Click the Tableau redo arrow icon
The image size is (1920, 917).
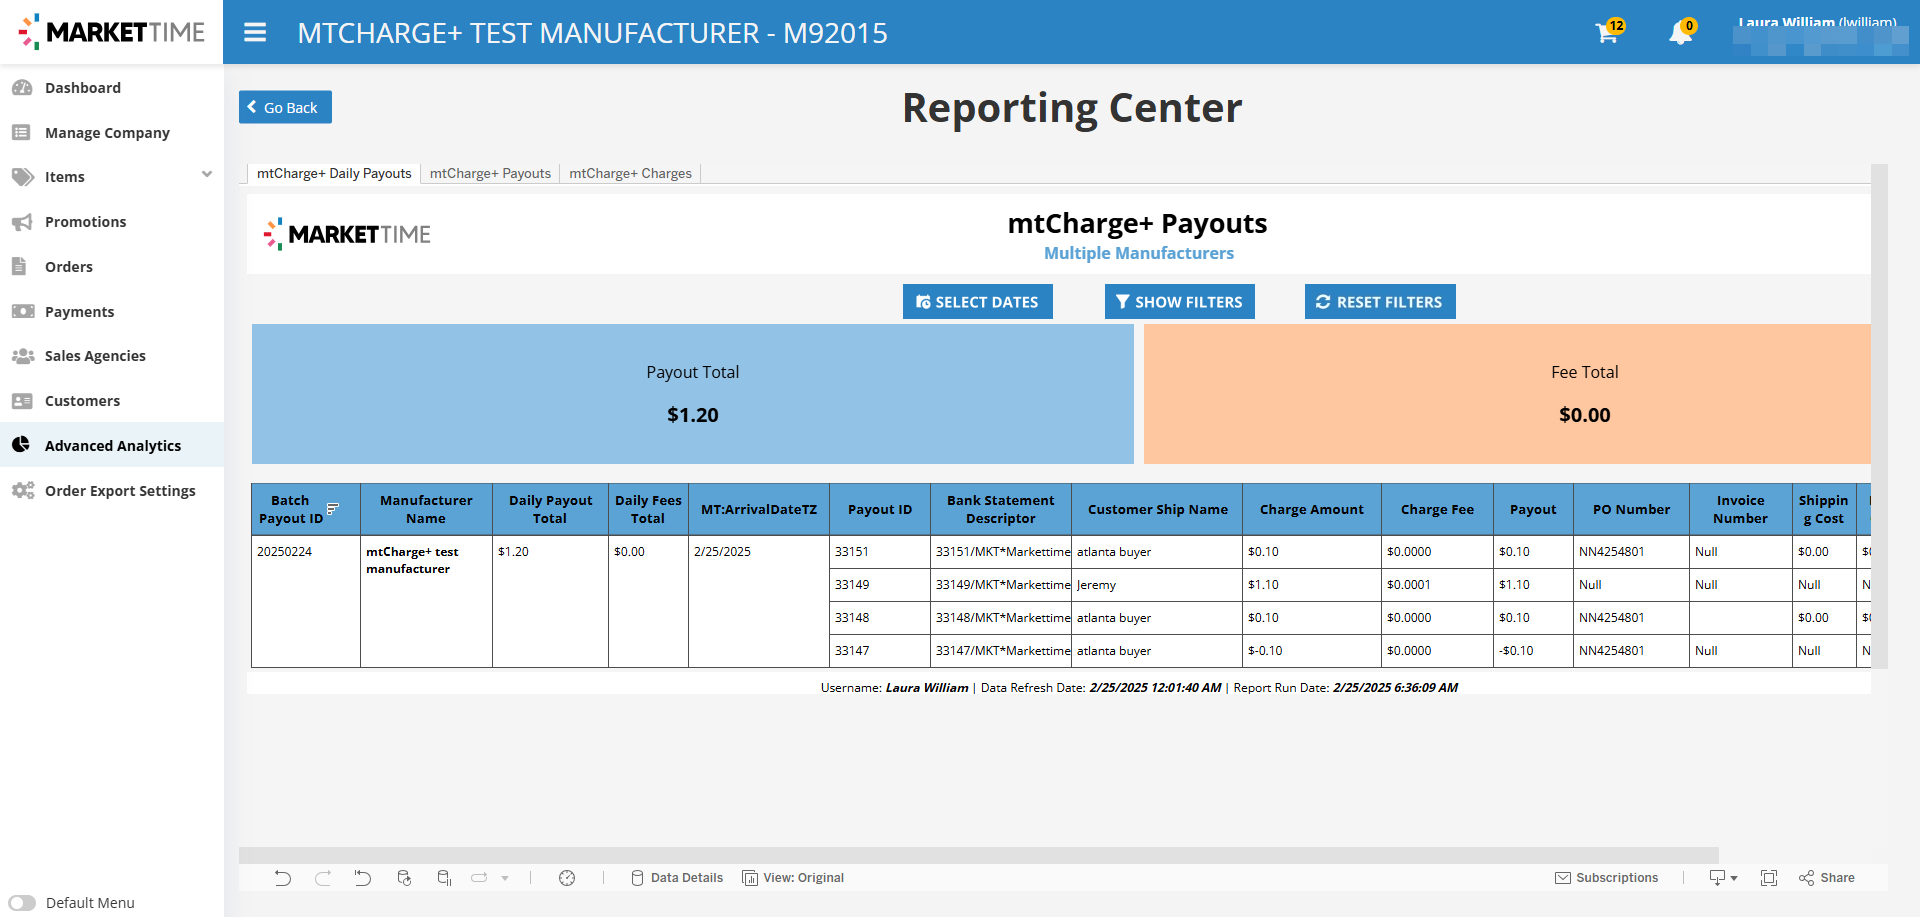click(323, 878)
